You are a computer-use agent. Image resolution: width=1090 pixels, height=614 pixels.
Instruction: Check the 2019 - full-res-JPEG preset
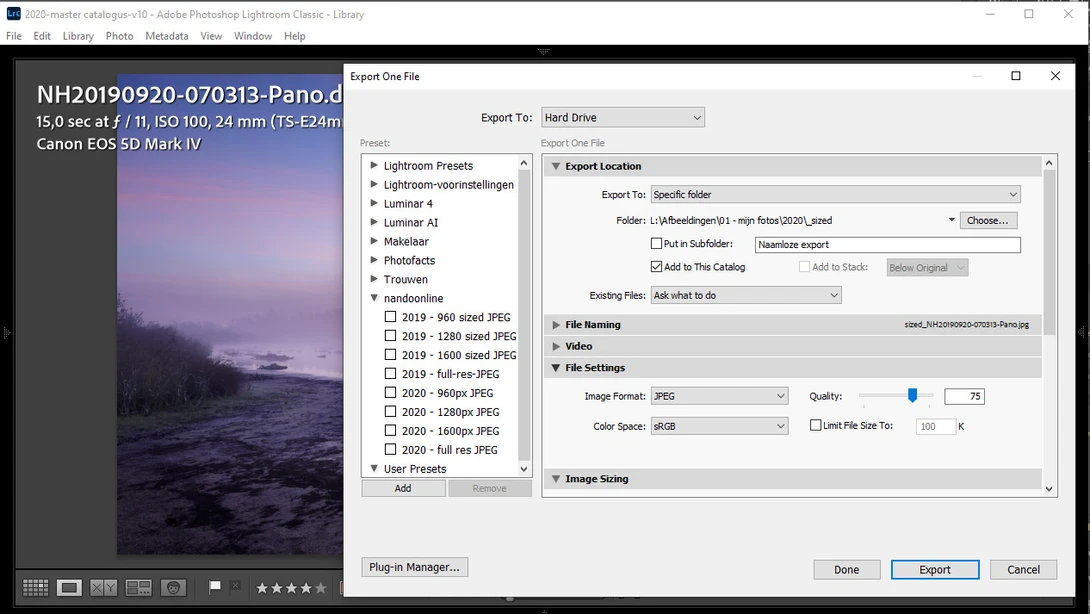[x=391, y=373]
